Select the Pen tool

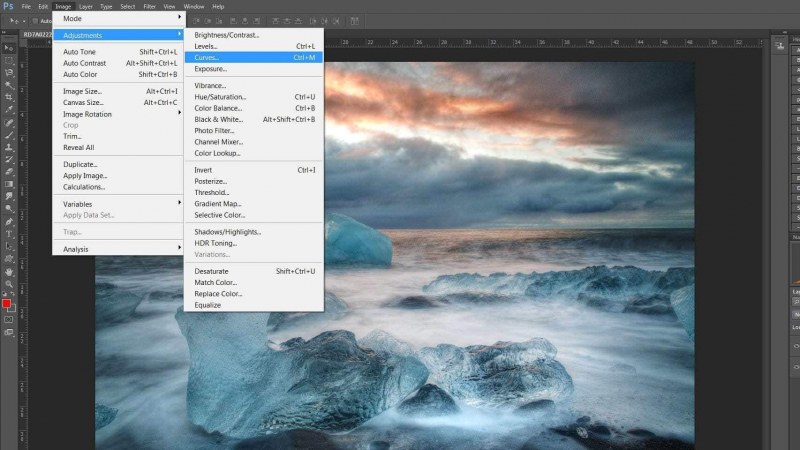(x=9, y=221)
